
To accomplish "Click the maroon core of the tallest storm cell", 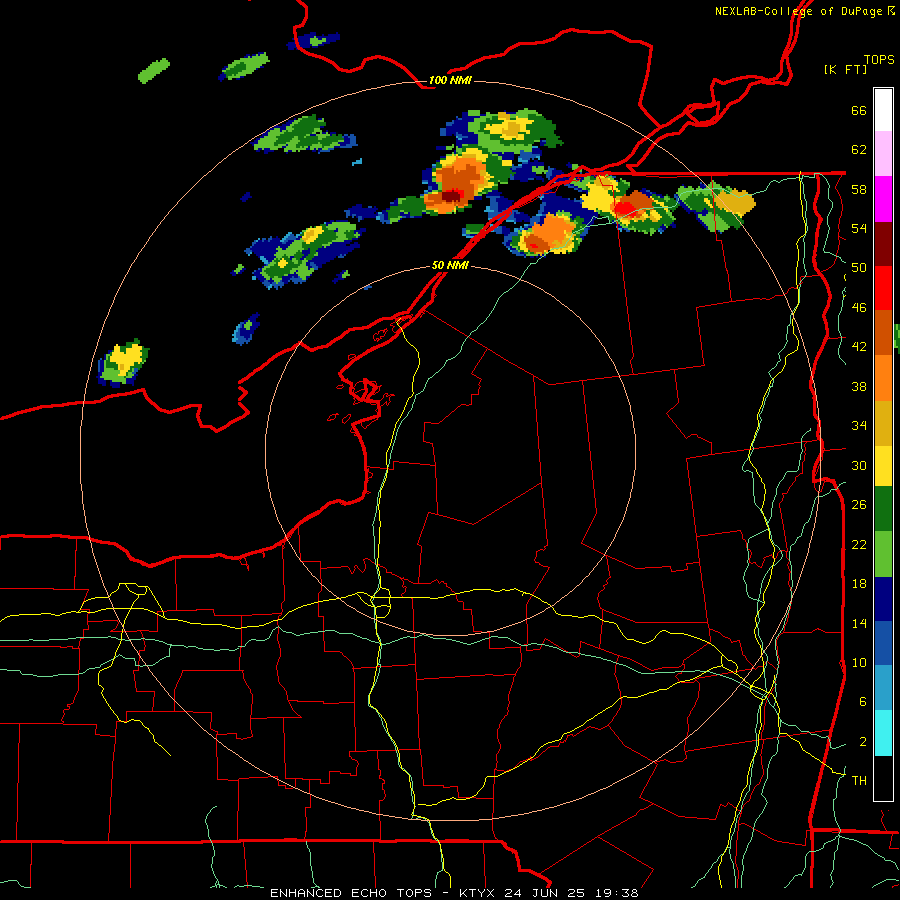I will point(451,196).
